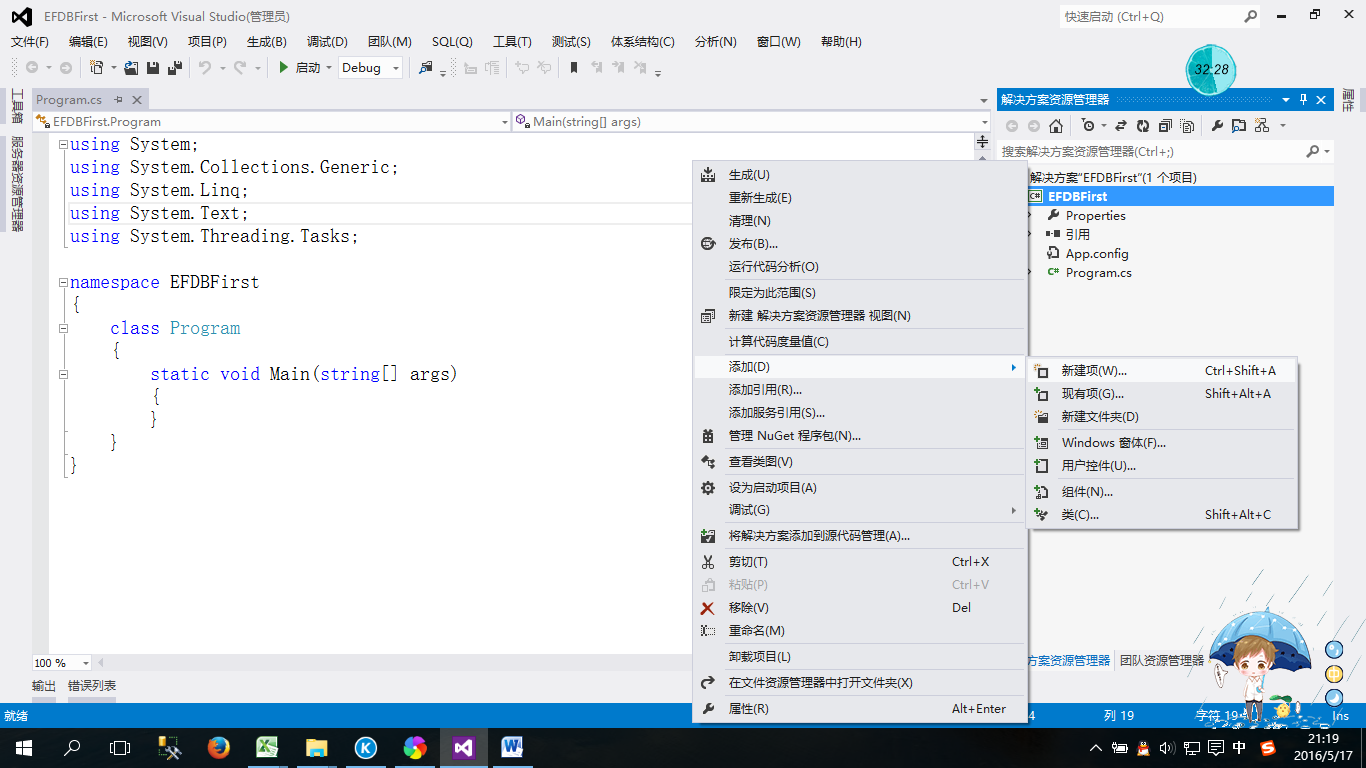Click the Redo arrow in the toolbar

pos(240,67)
